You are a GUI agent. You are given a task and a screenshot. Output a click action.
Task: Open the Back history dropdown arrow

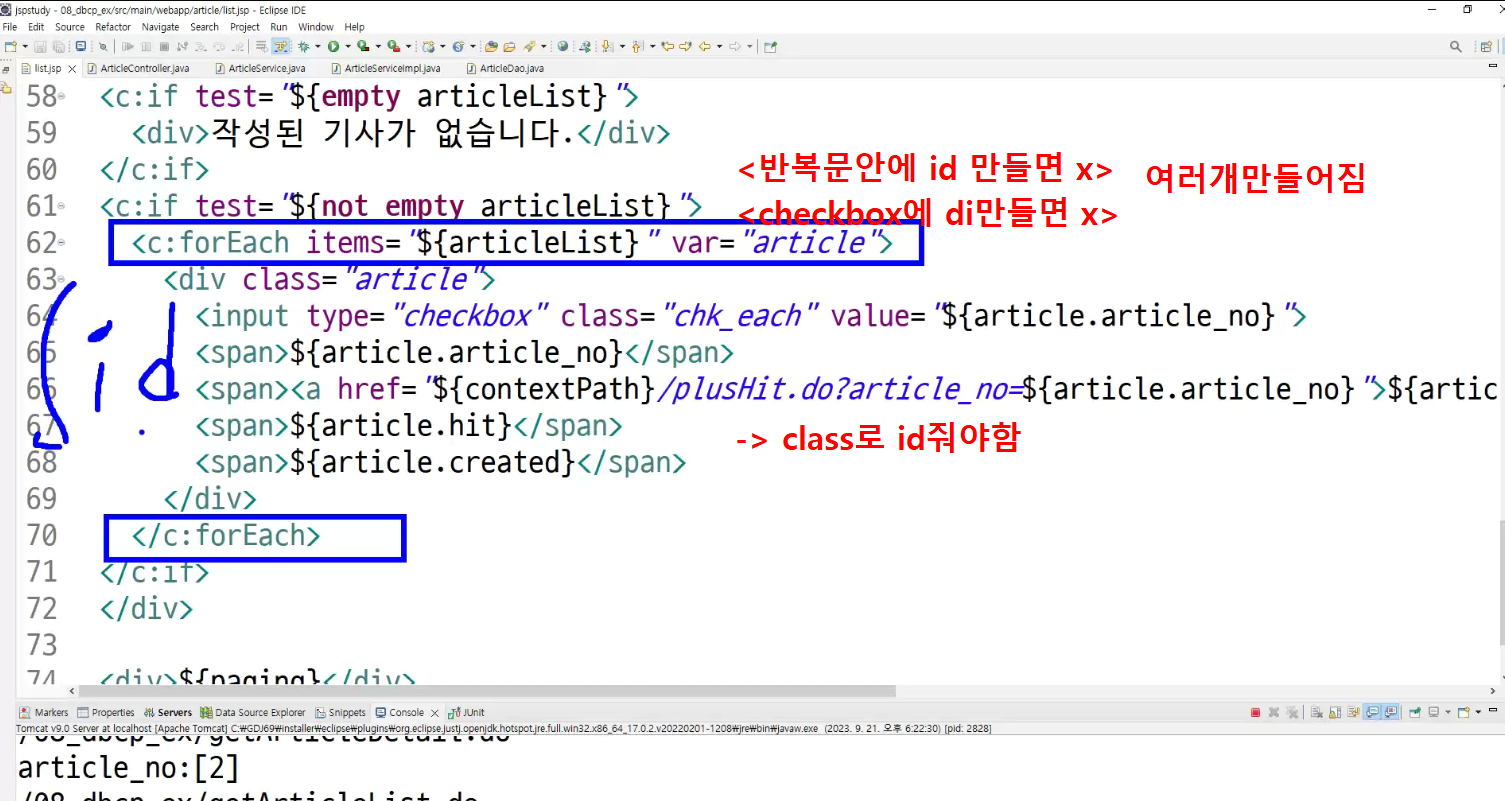(x=719, y=46)
